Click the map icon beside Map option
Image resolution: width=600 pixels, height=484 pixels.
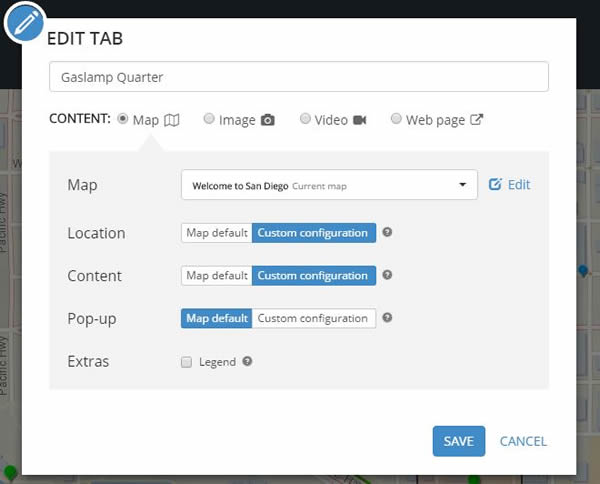(x=172, y=120)
